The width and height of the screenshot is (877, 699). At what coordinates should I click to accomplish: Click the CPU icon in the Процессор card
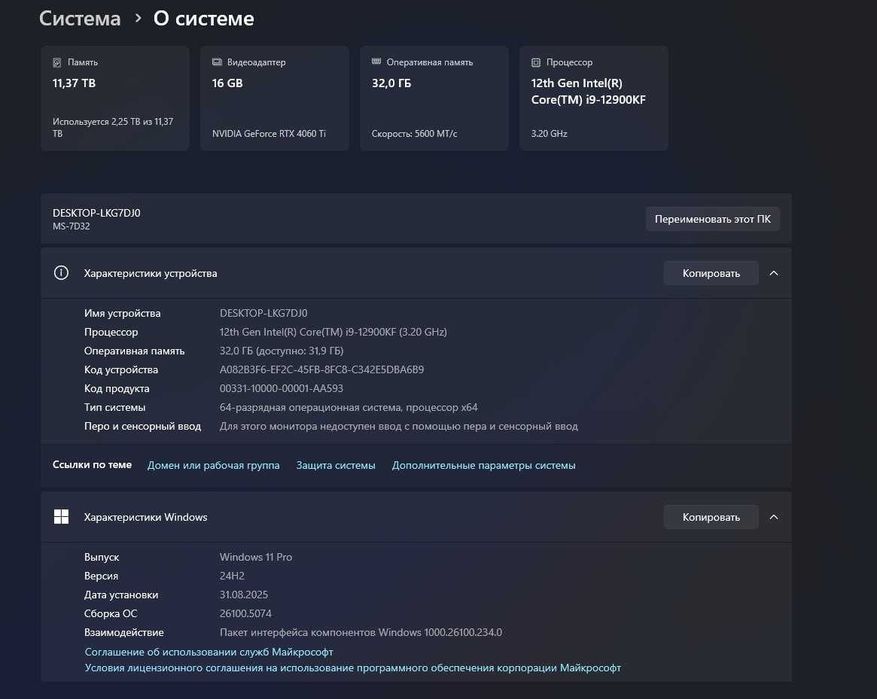pyautogui.click(x=536, y=63)
